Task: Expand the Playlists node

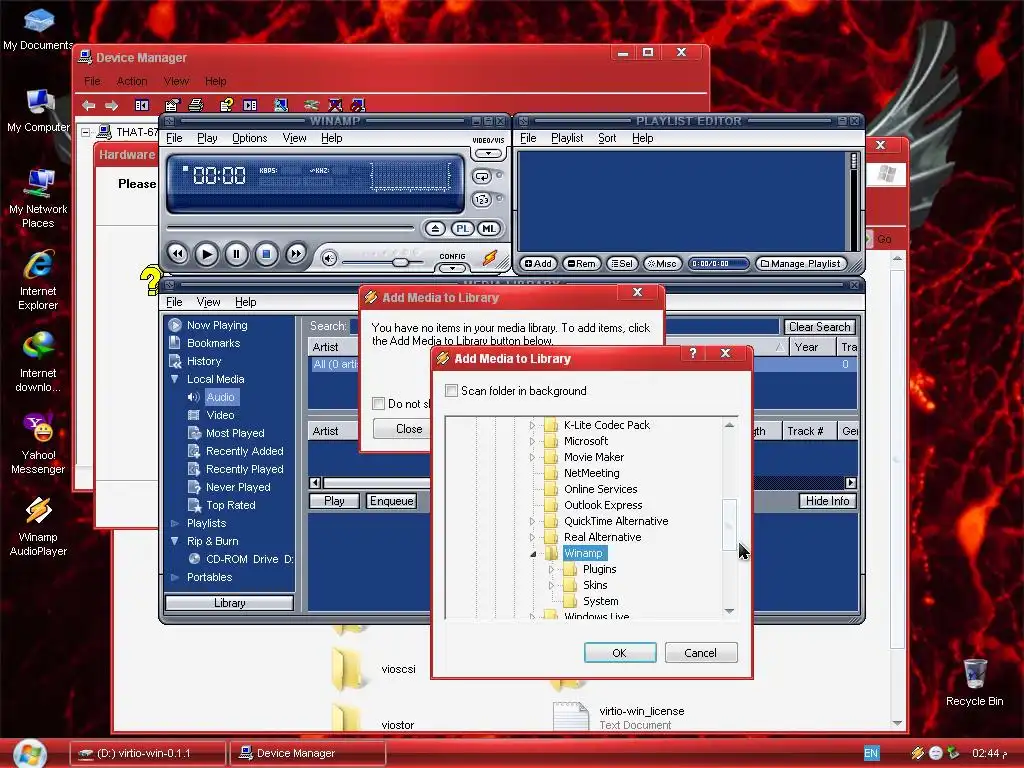Action: 174,523
